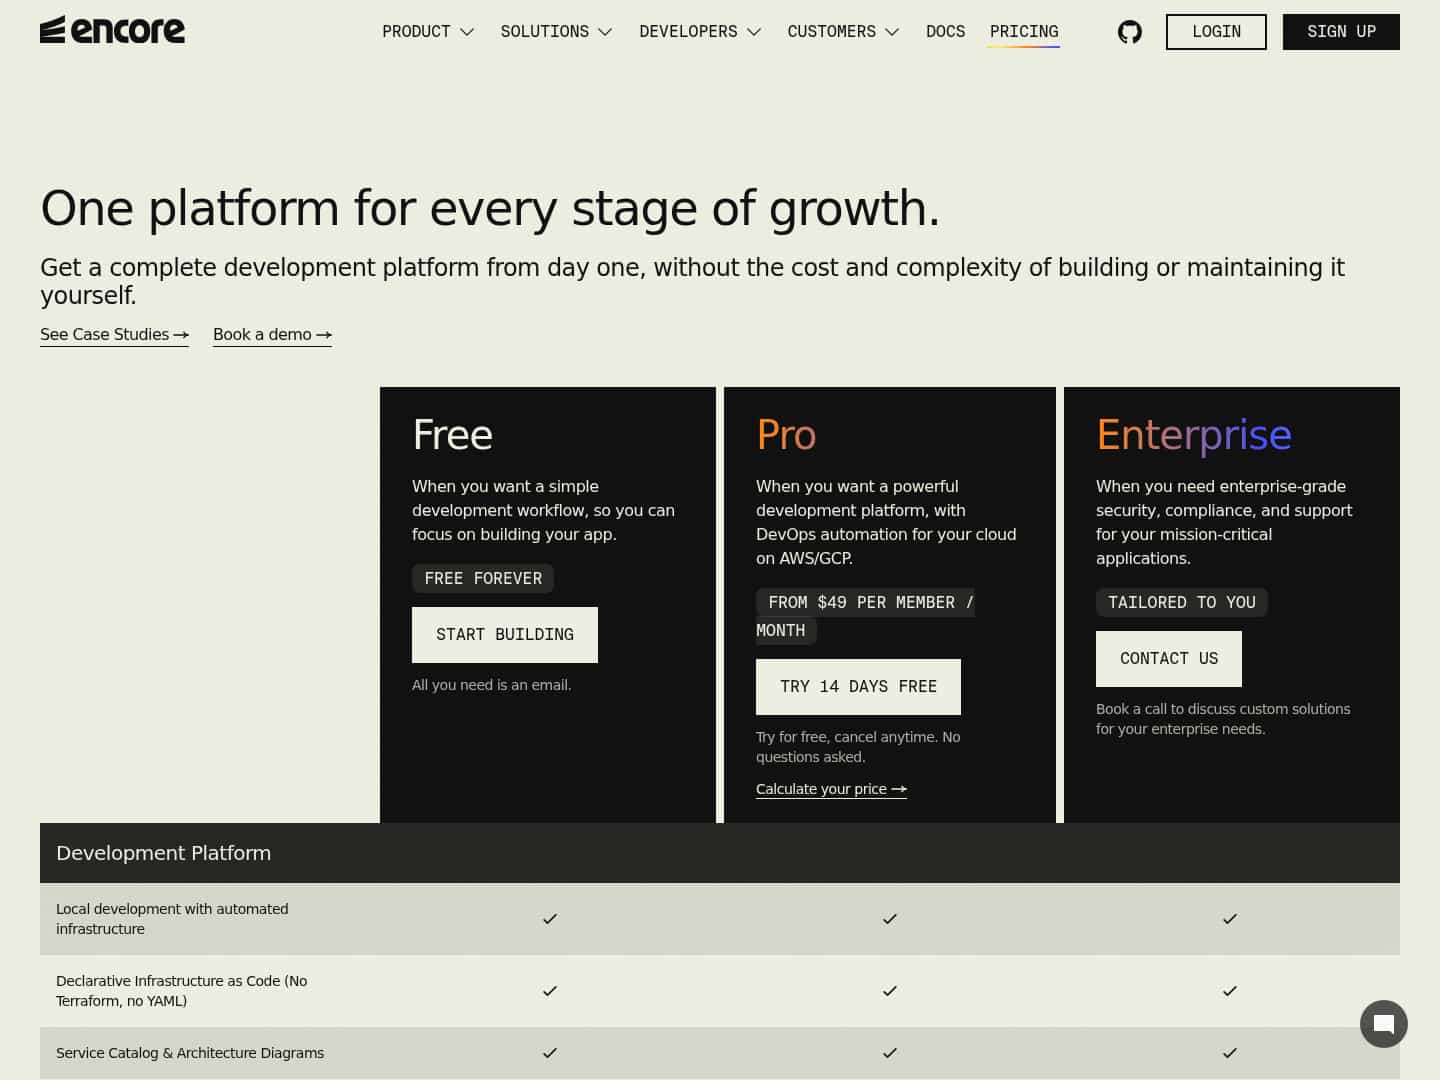Viewport: 1440px width, 1080px height.
Task: Go to the Docs page
Action: pos(945,32)
